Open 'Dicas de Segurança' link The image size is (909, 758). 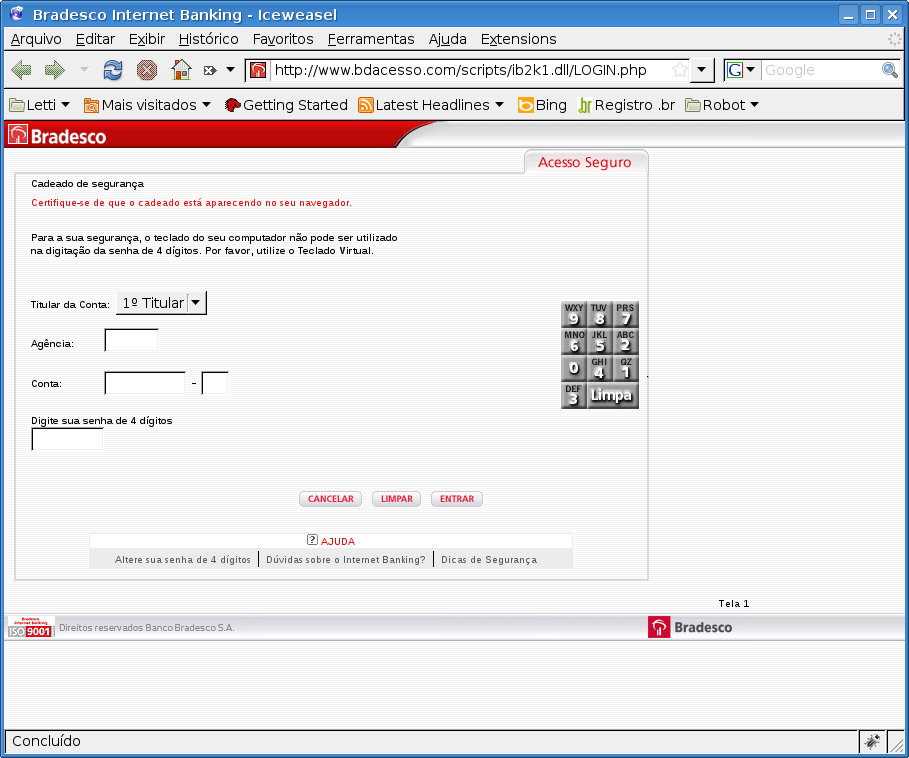489,560
